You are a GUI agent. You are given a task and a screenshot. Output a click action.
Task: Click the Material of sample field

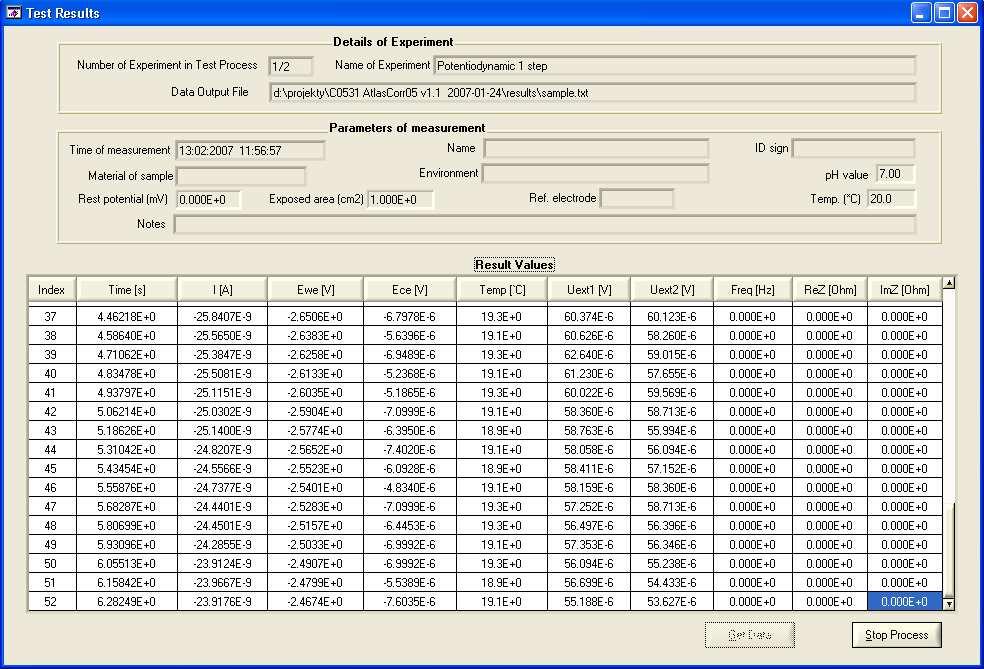click(241, 176)
